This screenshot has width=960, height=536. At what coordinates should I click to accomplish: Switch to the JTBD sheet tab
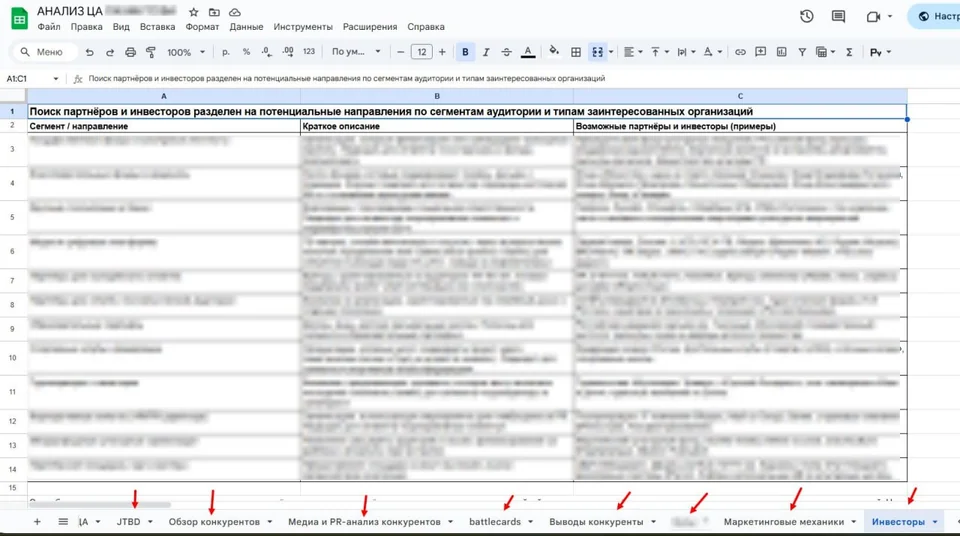129,522
